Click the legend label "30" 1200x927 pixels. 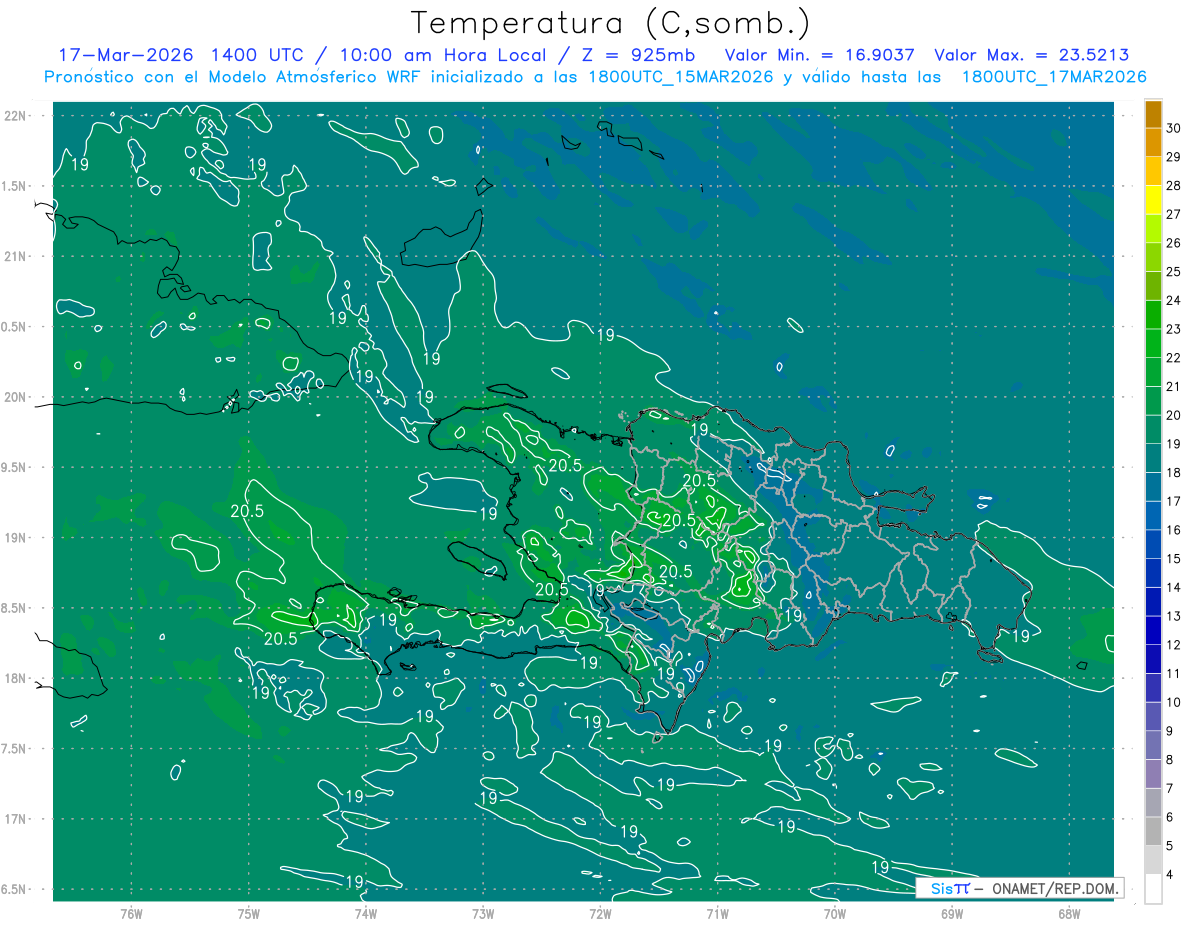[x=1173, y=128]
